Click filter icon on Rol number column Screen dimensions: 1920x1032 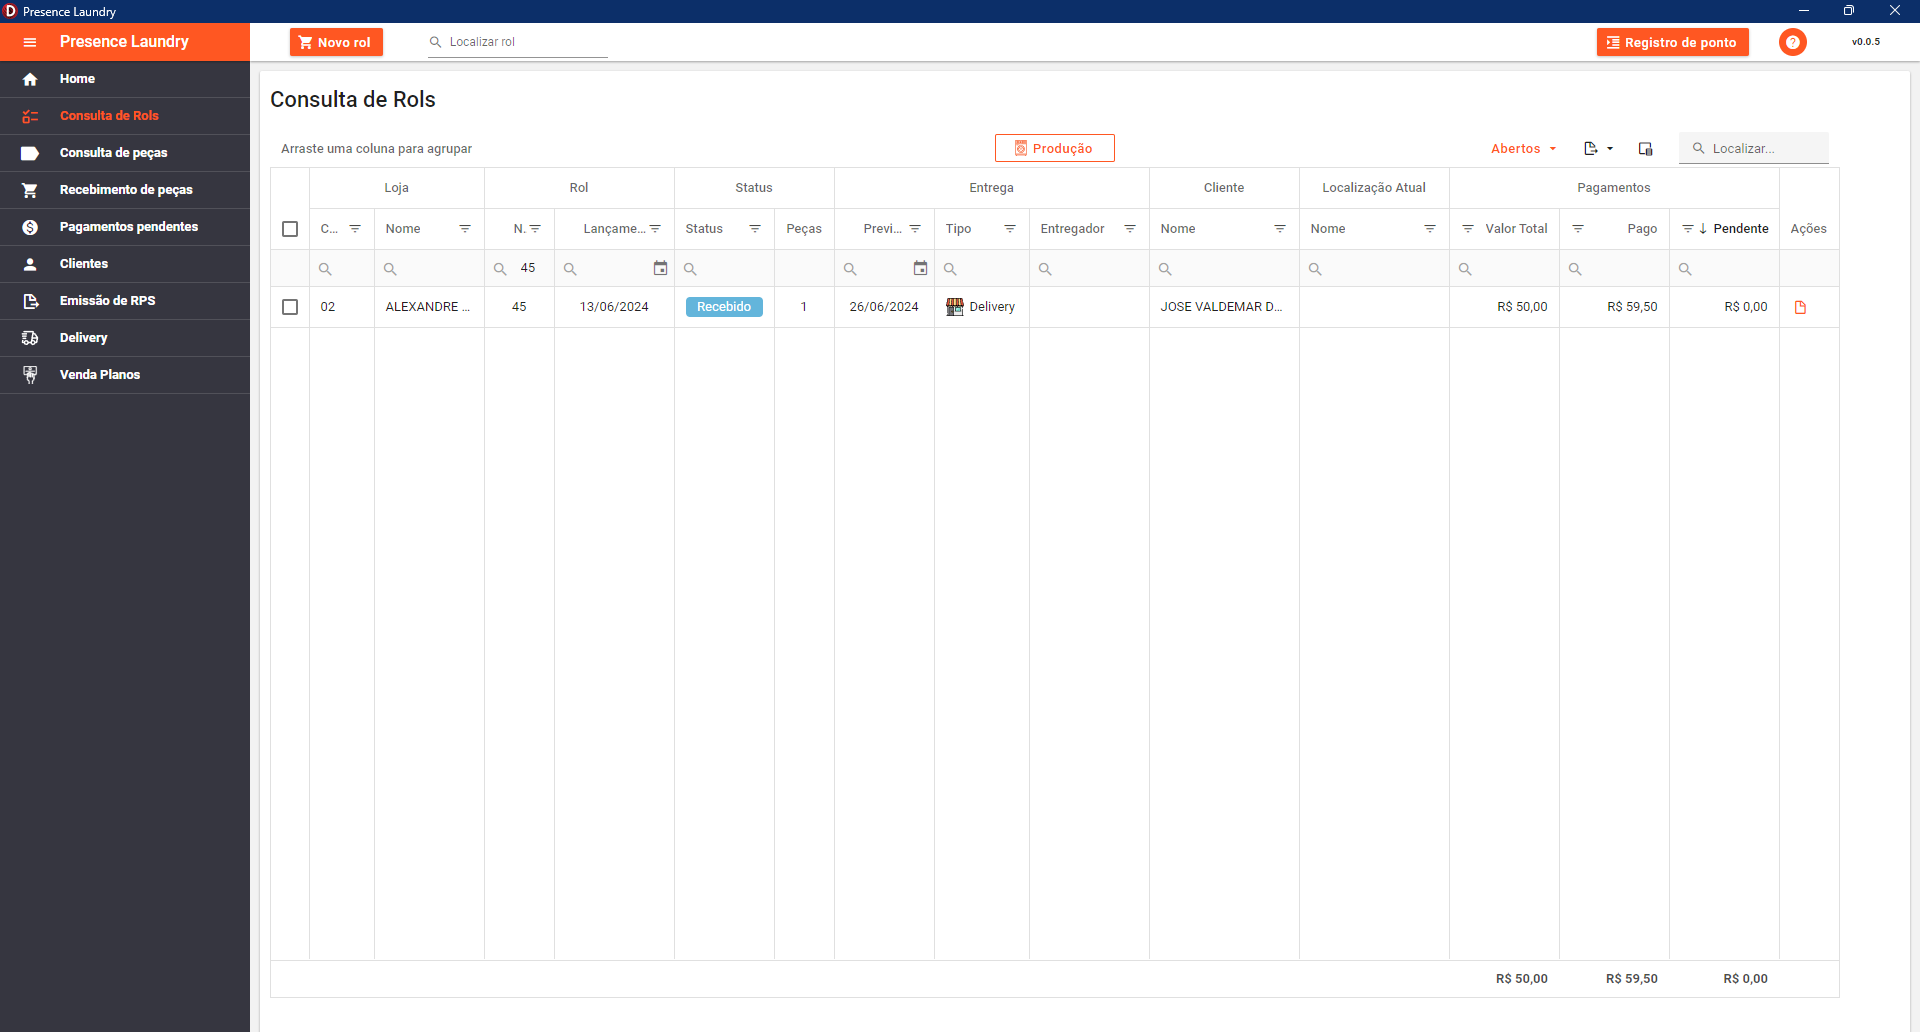(x=535, y=229)
